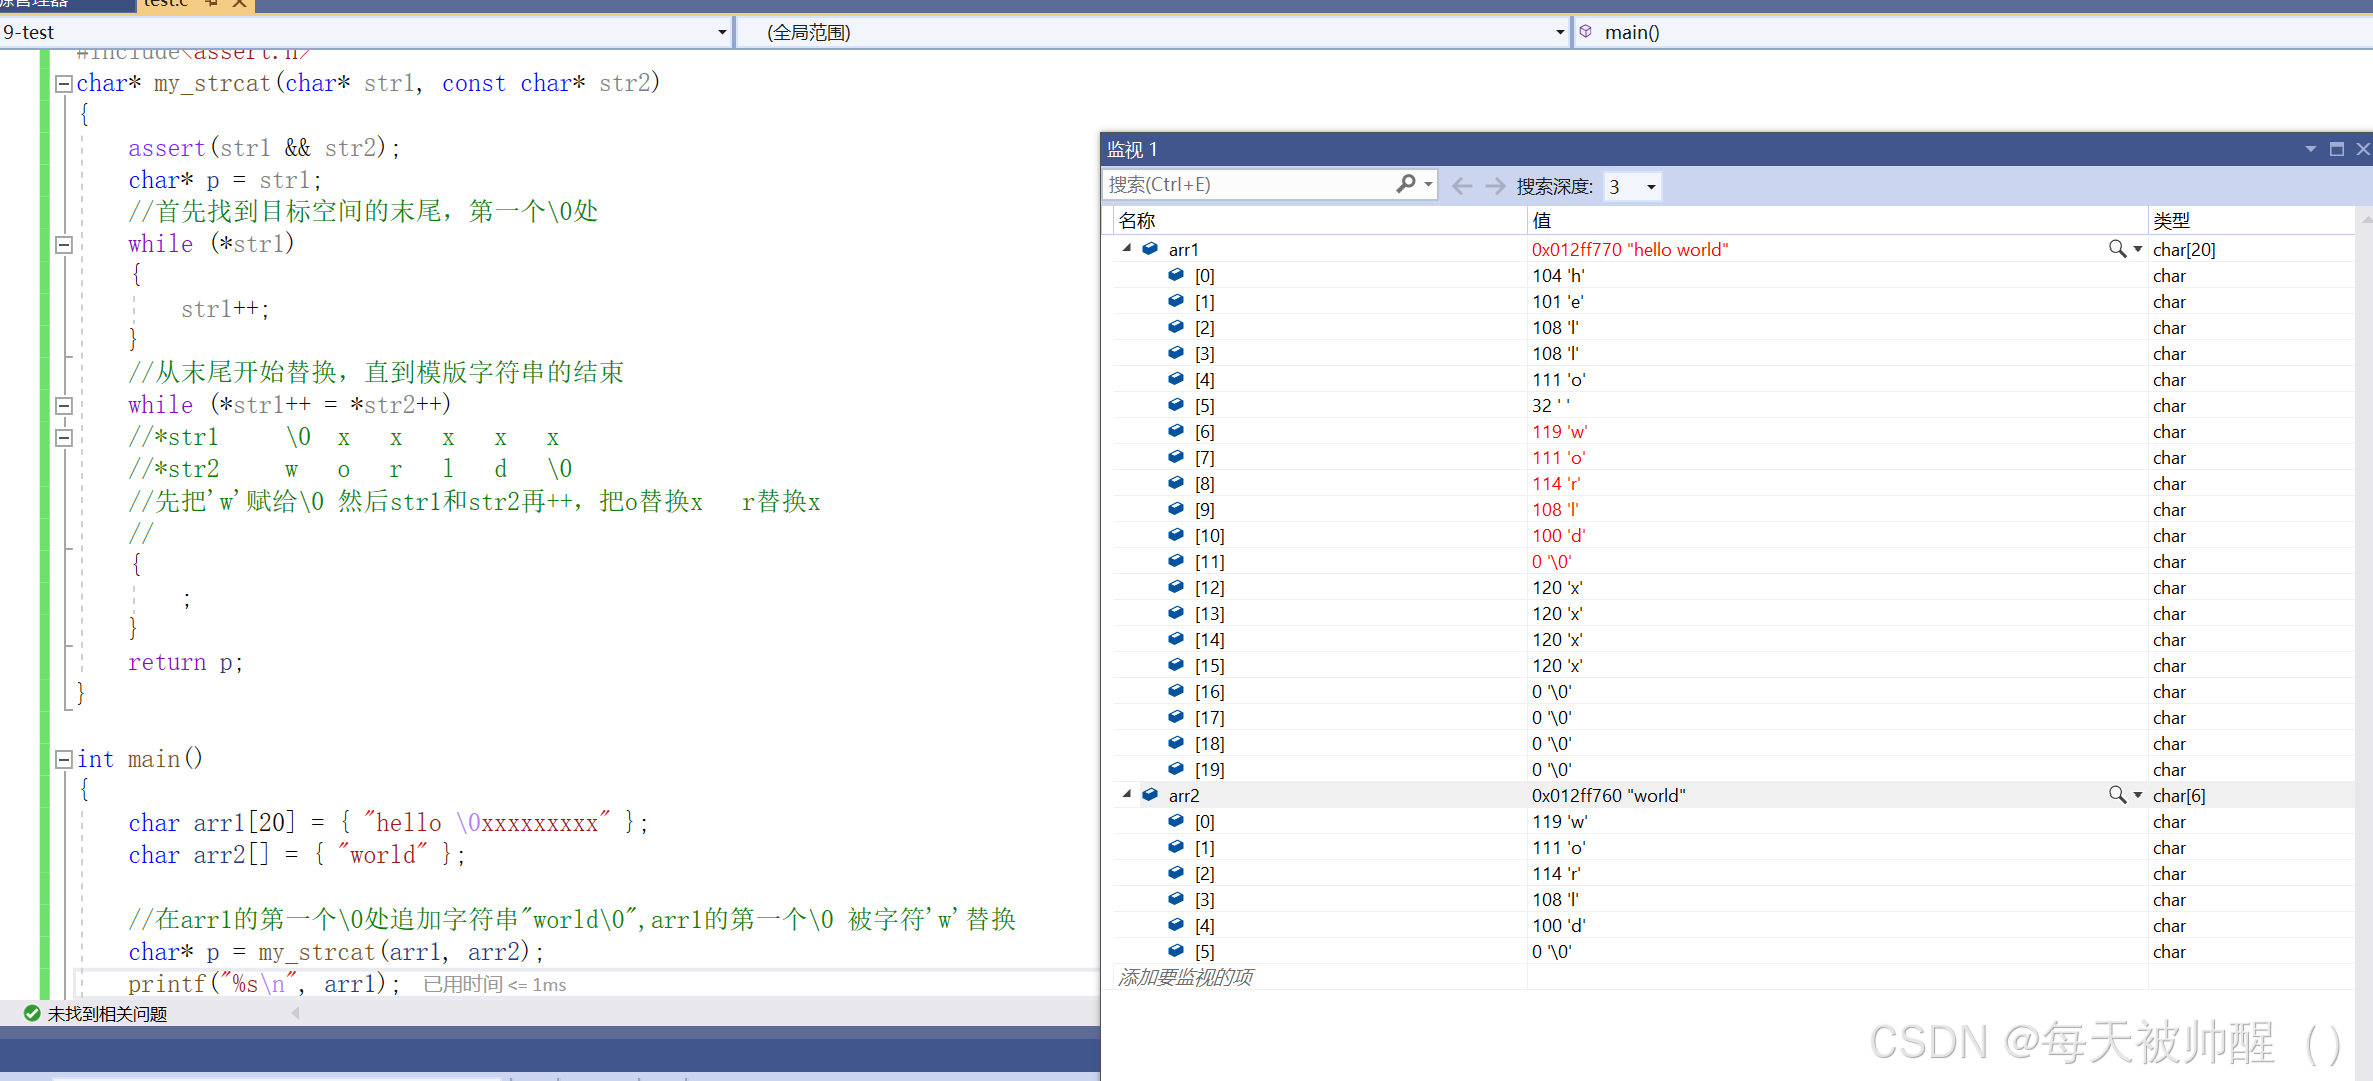Click inside the 搜索(Ctrl+E) search box
Image resolution: width=2373 pixels, height=1081 pixels.
click(1250, 184)
